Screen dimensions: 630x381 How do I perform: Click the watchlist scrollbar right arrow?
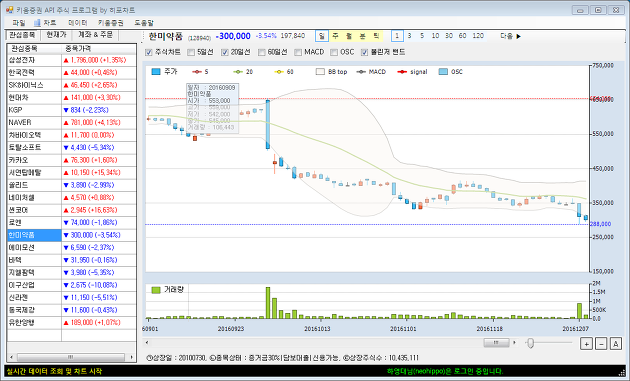[x=131, y=357]
